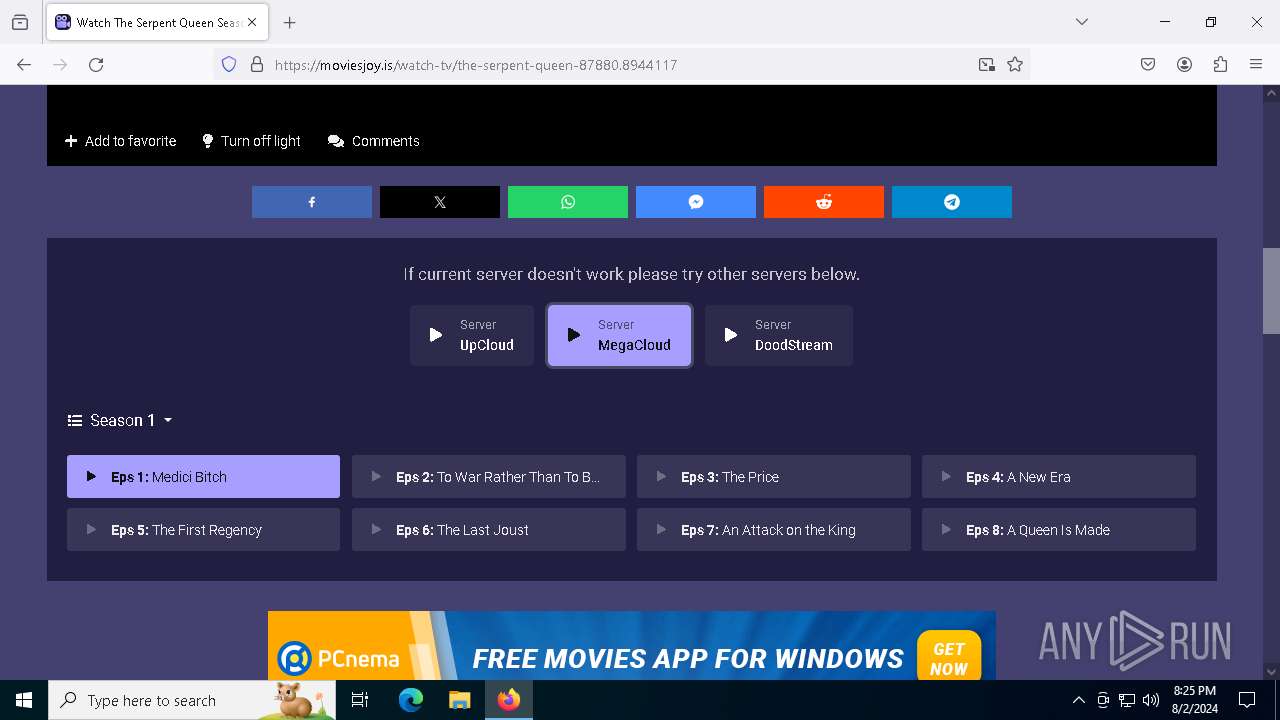Share on Reddit button
This screenshot has height=720, width=1280.
(x=824, y=202)
